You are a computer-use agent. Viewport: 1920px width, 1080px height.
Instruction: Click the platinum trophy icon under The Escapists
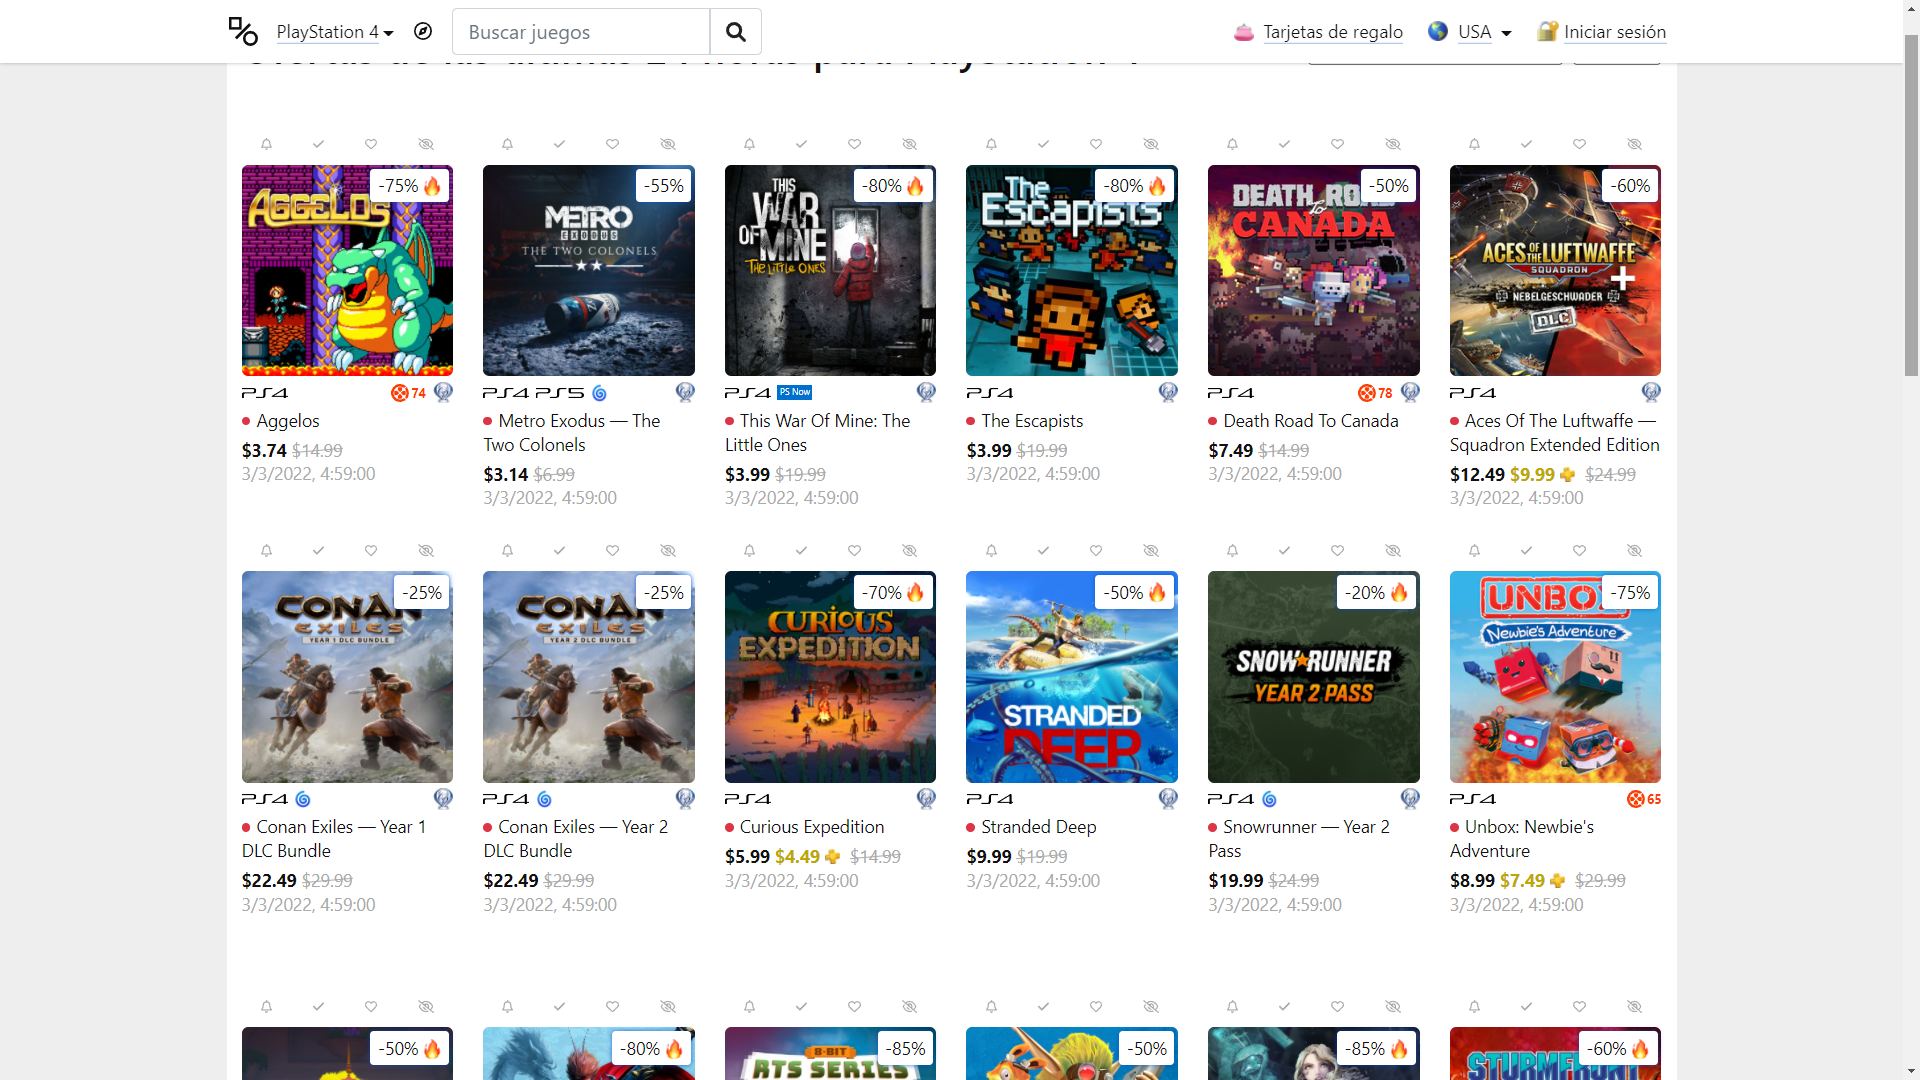coord(1167,393)
